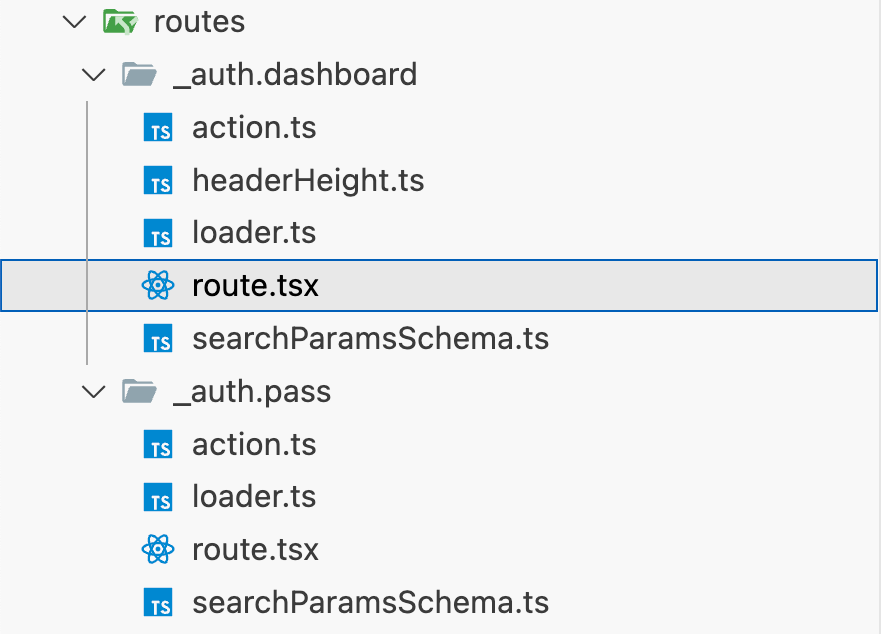
Task: Click the _auth.dashboard folder icon
Action: (138, 75)
